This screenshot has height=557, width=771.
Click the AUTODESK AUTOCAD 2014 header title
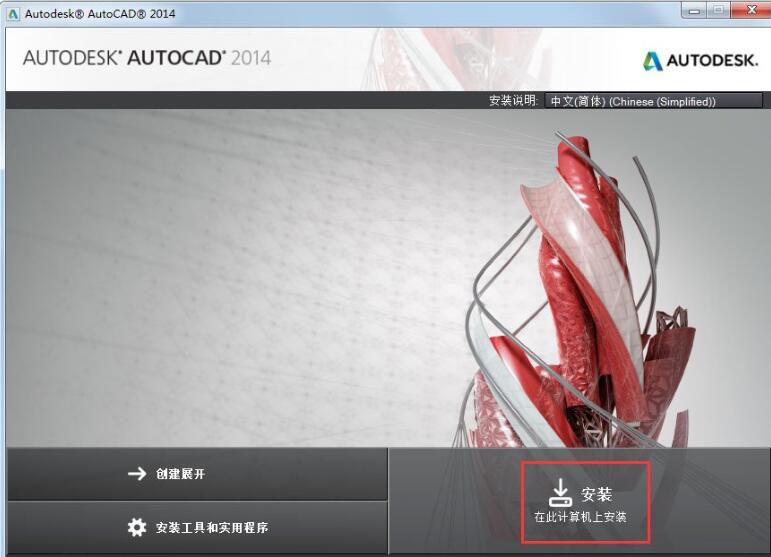[146, 57]
